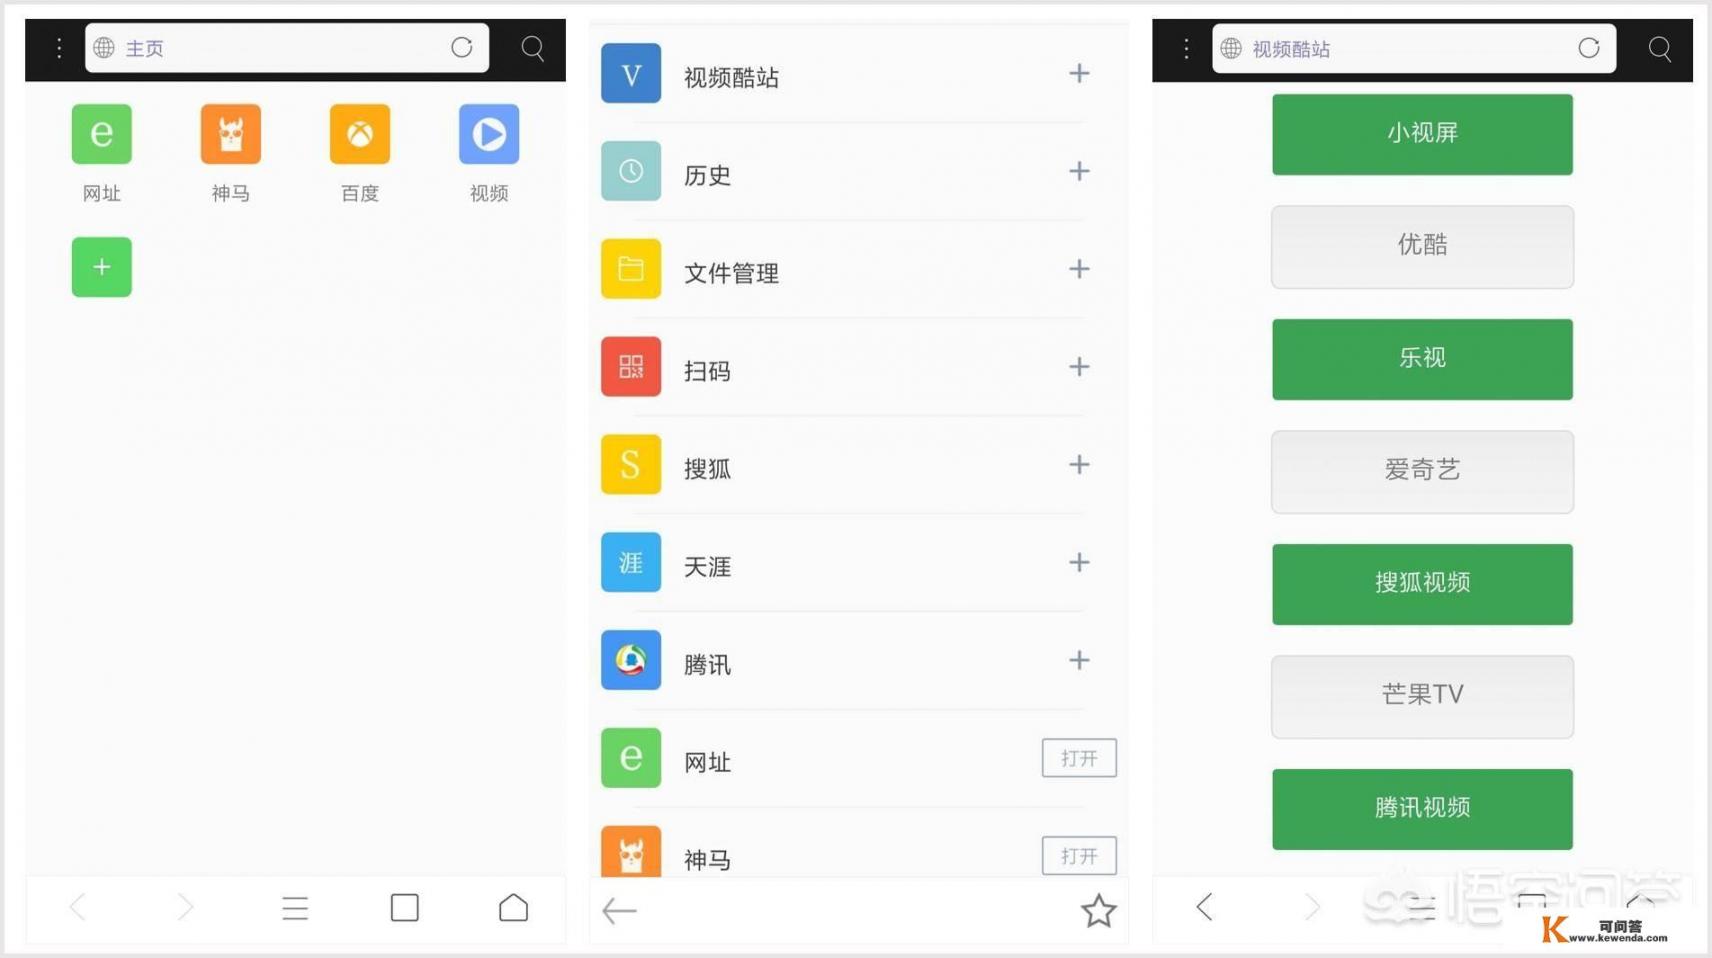Click the 主页 address bar
The width and height of the screenshot is (1712, 958).
pyautogui.click(x=287, y=48)
